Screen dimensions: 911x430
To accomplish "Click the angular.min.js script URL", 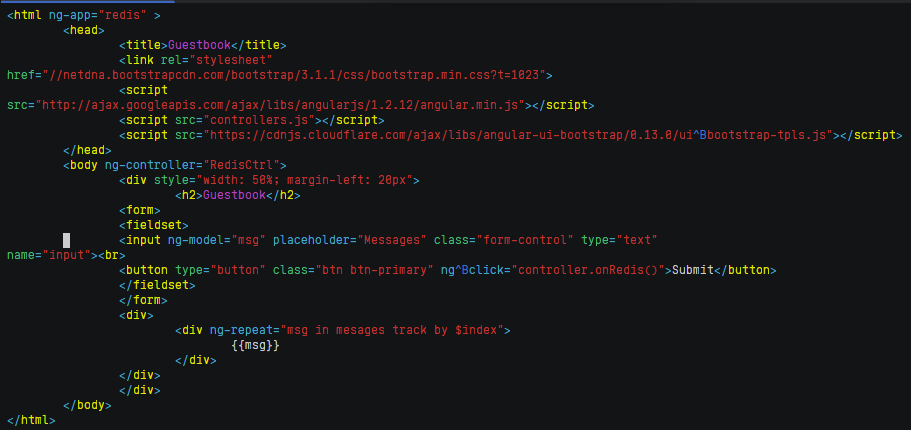I will [280, 105].
